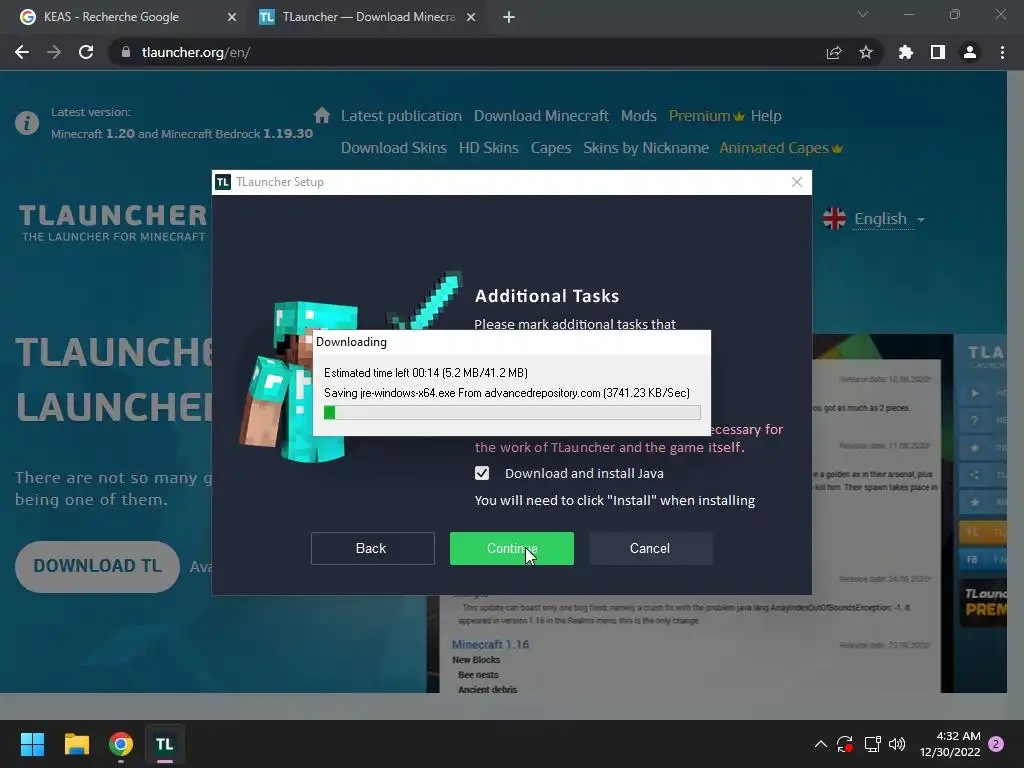Open the volume tray icon
The image size is (1024, 768).
click(x=897, y=744)
